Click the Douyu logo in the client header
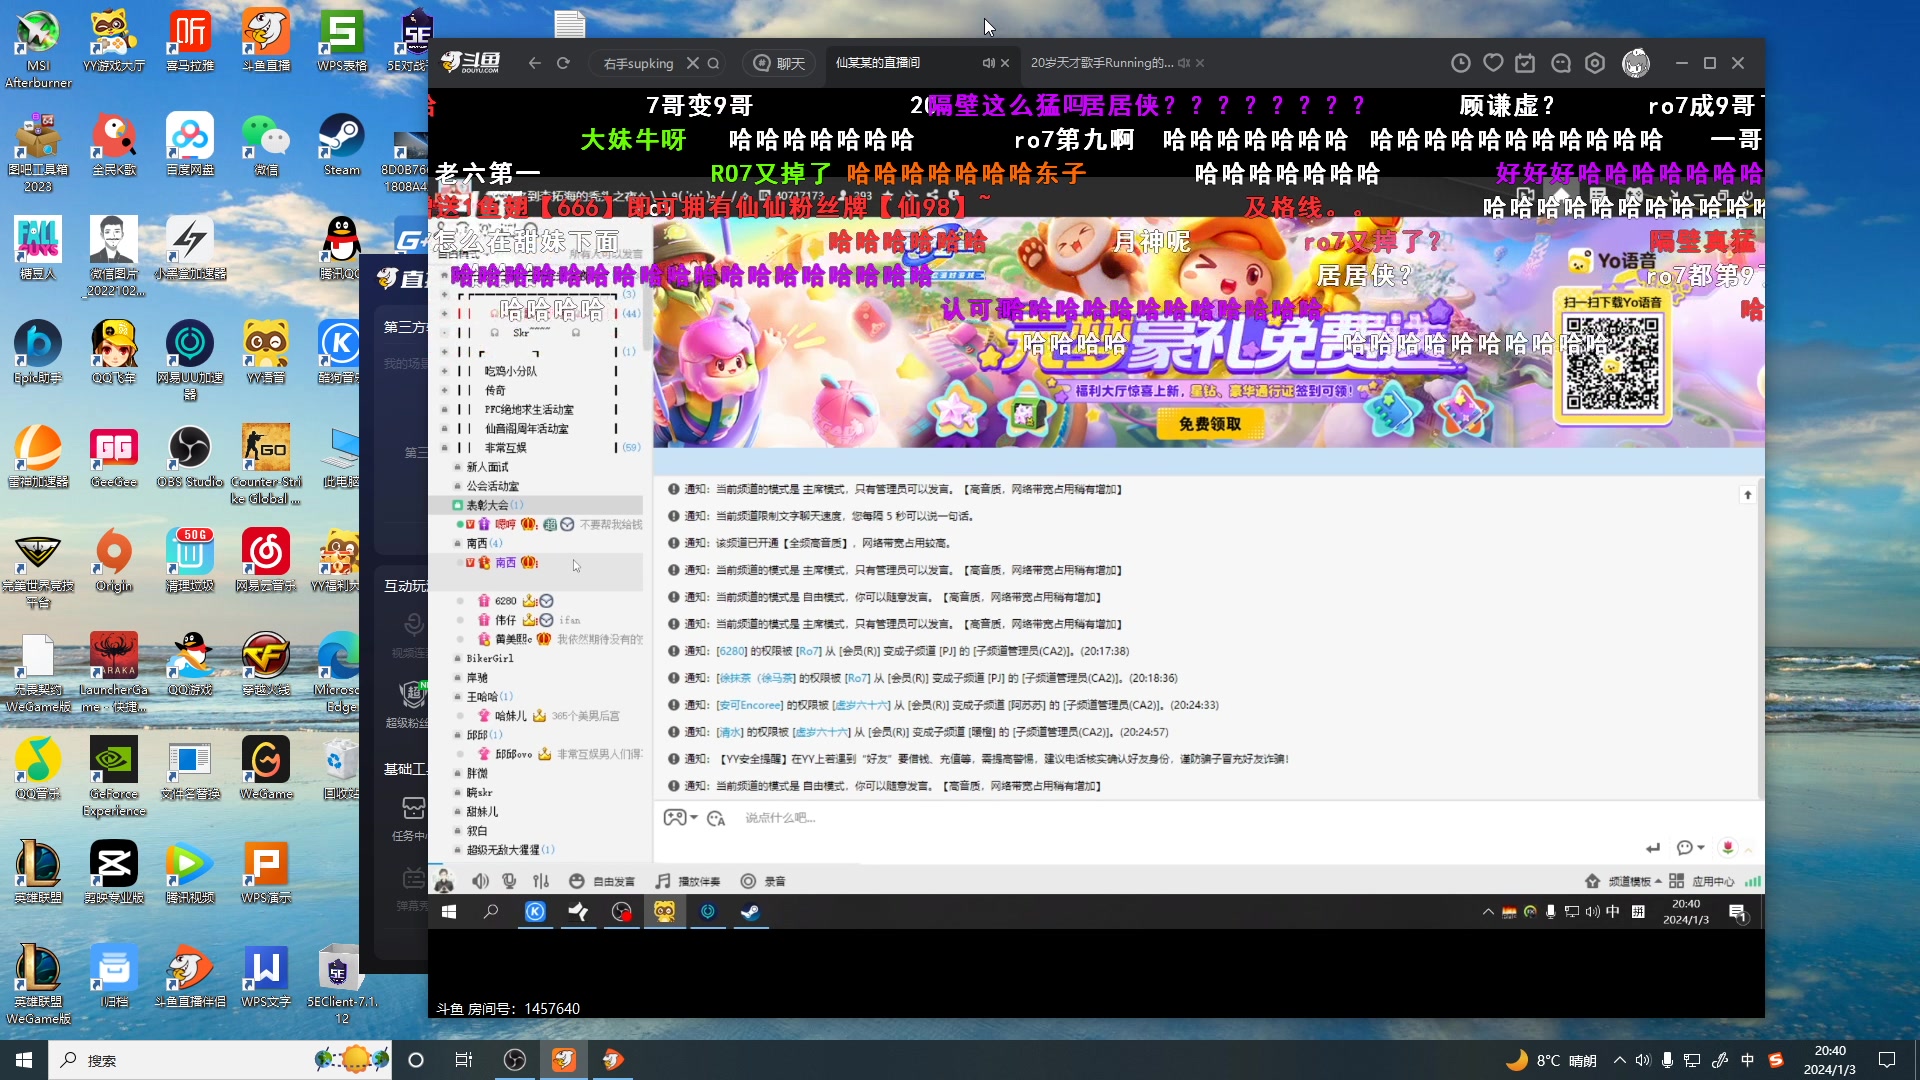Viewport: 1920px width, 1080px height. (x=471, y=62)
